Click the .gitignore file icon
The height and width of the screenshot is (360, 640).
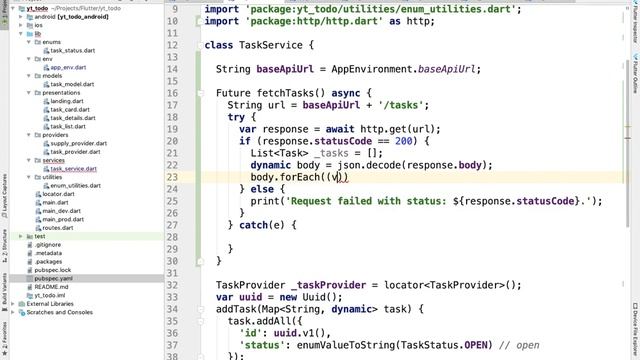[30, 244]
